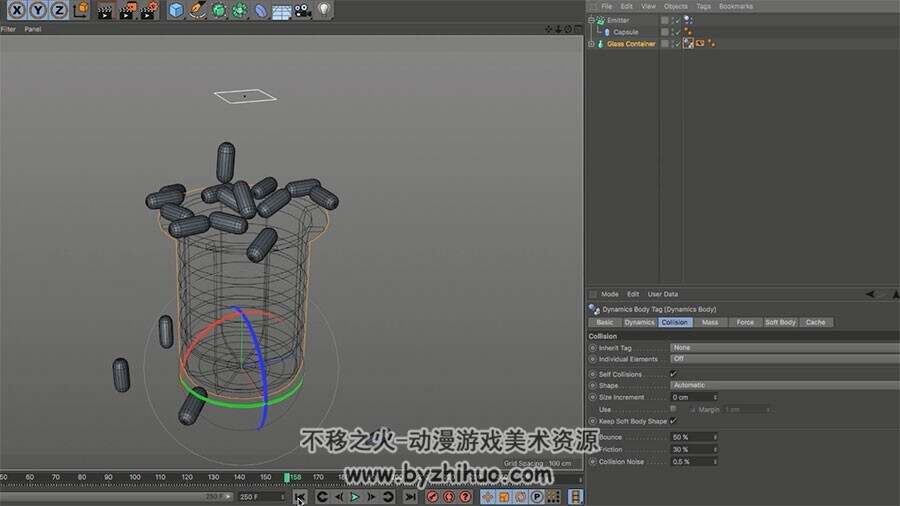Toggle Glass Container enabled green checkmark
The image size is (900, 506).
(677, 44)
